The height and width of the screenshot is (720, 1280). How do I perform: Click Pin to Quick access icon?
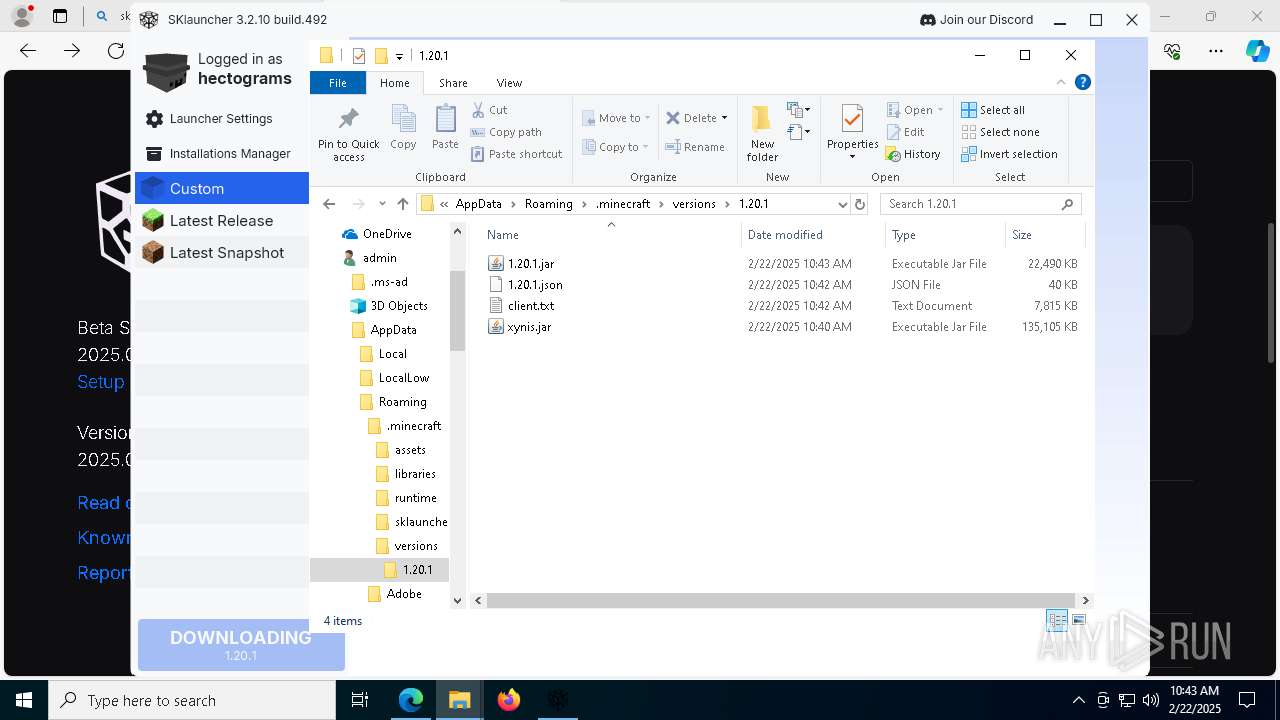(348, 133)
